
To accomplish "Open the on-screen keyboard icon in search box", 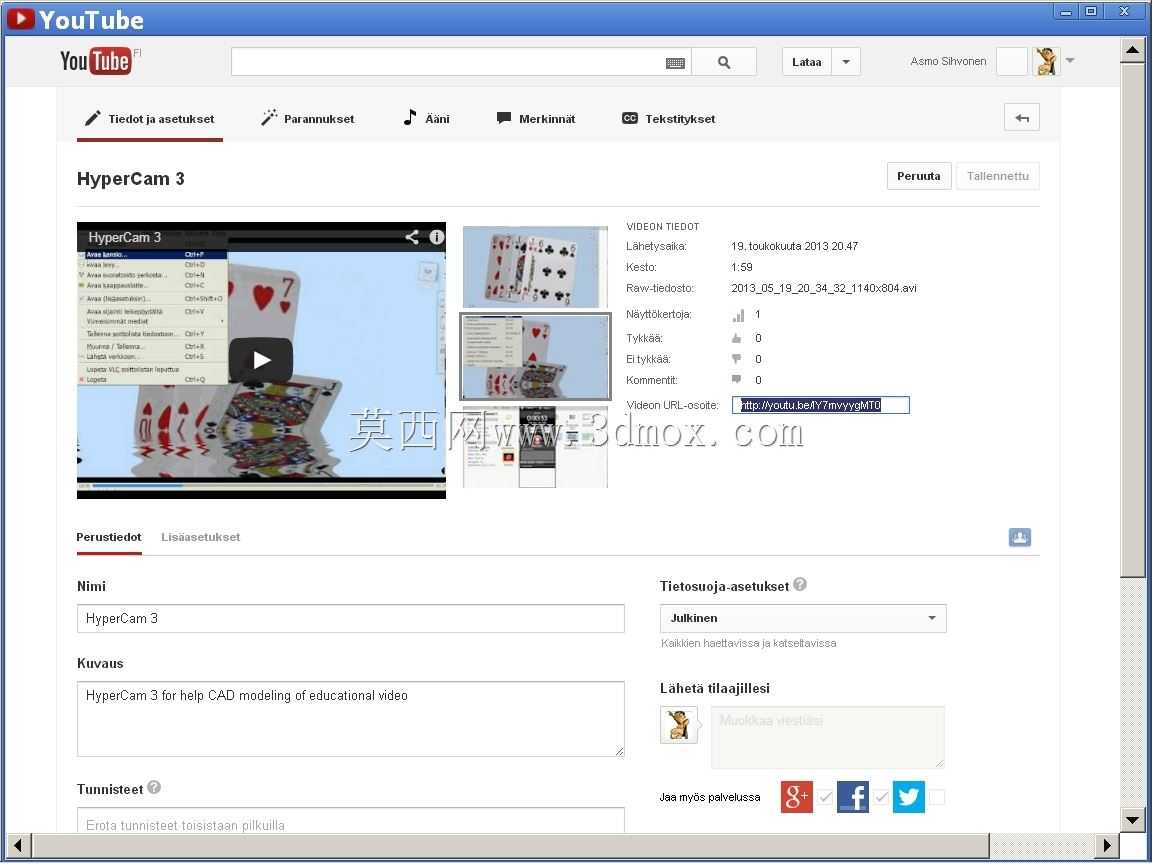I will click(675, 63).
